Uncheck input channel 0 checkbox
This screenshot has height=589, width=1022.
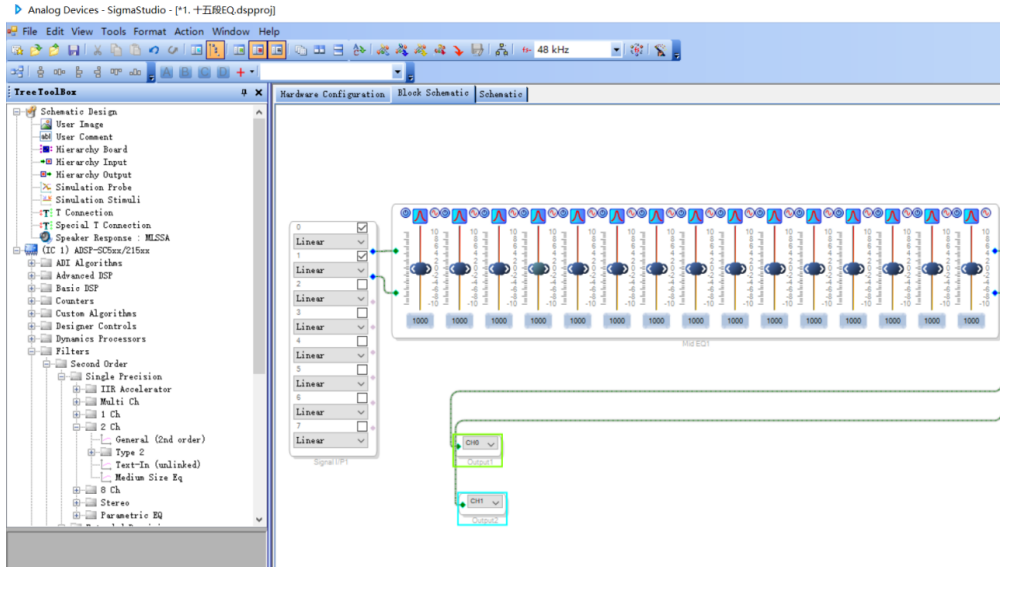(x=362, y=227)
